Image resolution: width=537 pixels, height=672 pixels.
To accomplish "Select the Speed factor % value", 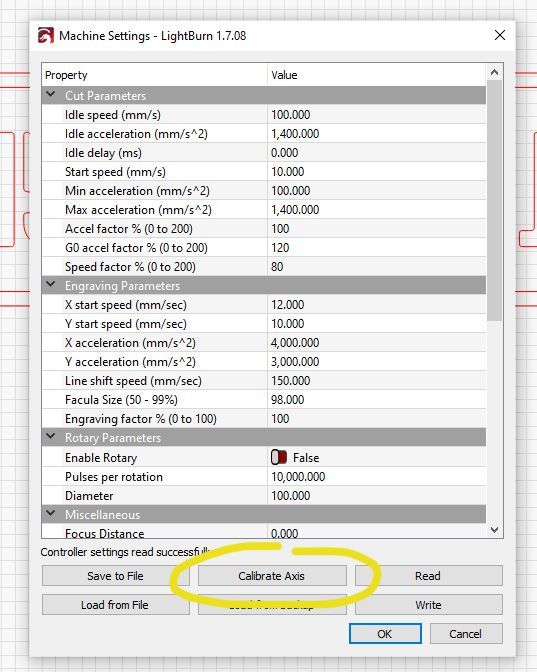I will [377, 267].
